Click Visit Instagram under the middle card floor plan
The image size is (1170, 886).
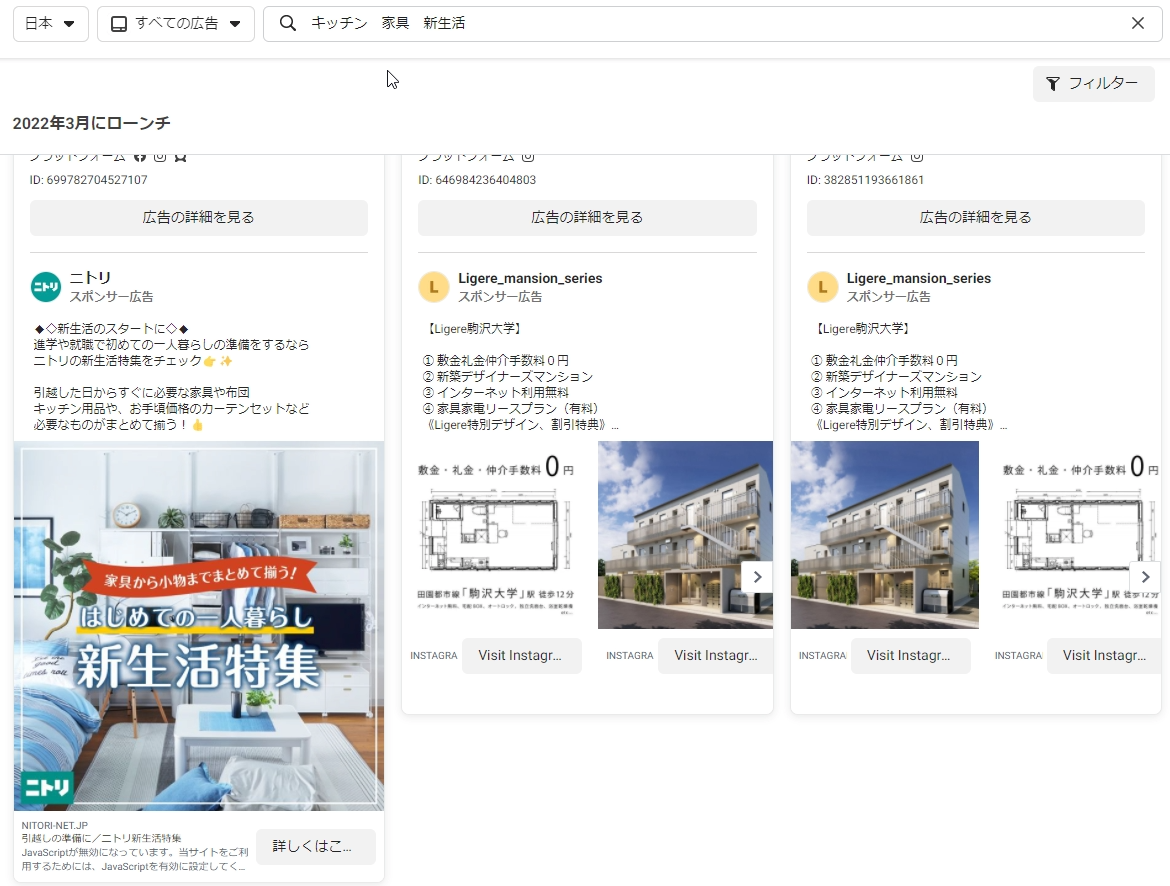[521, 656]
